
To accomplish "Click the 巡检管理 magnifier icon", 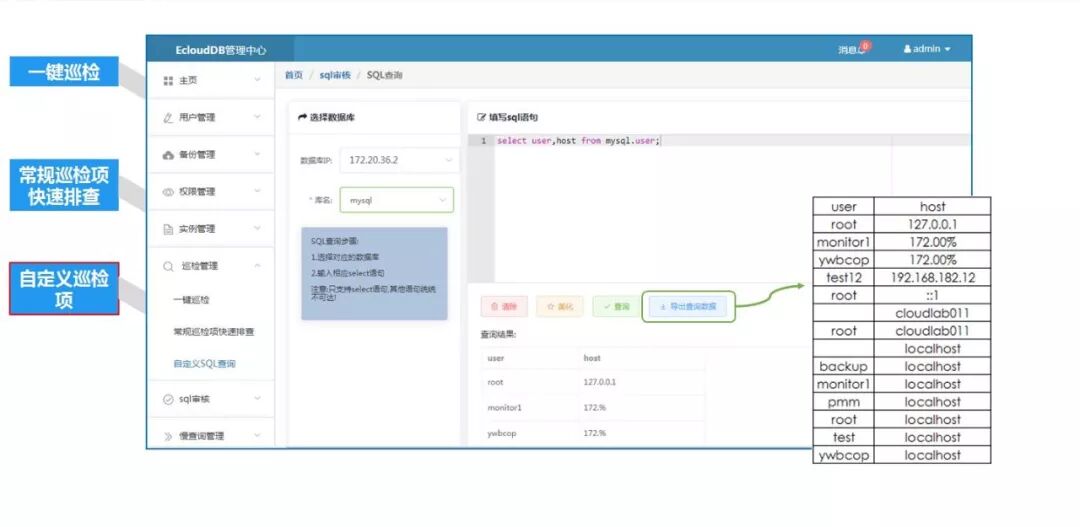I will click(168, 267).
